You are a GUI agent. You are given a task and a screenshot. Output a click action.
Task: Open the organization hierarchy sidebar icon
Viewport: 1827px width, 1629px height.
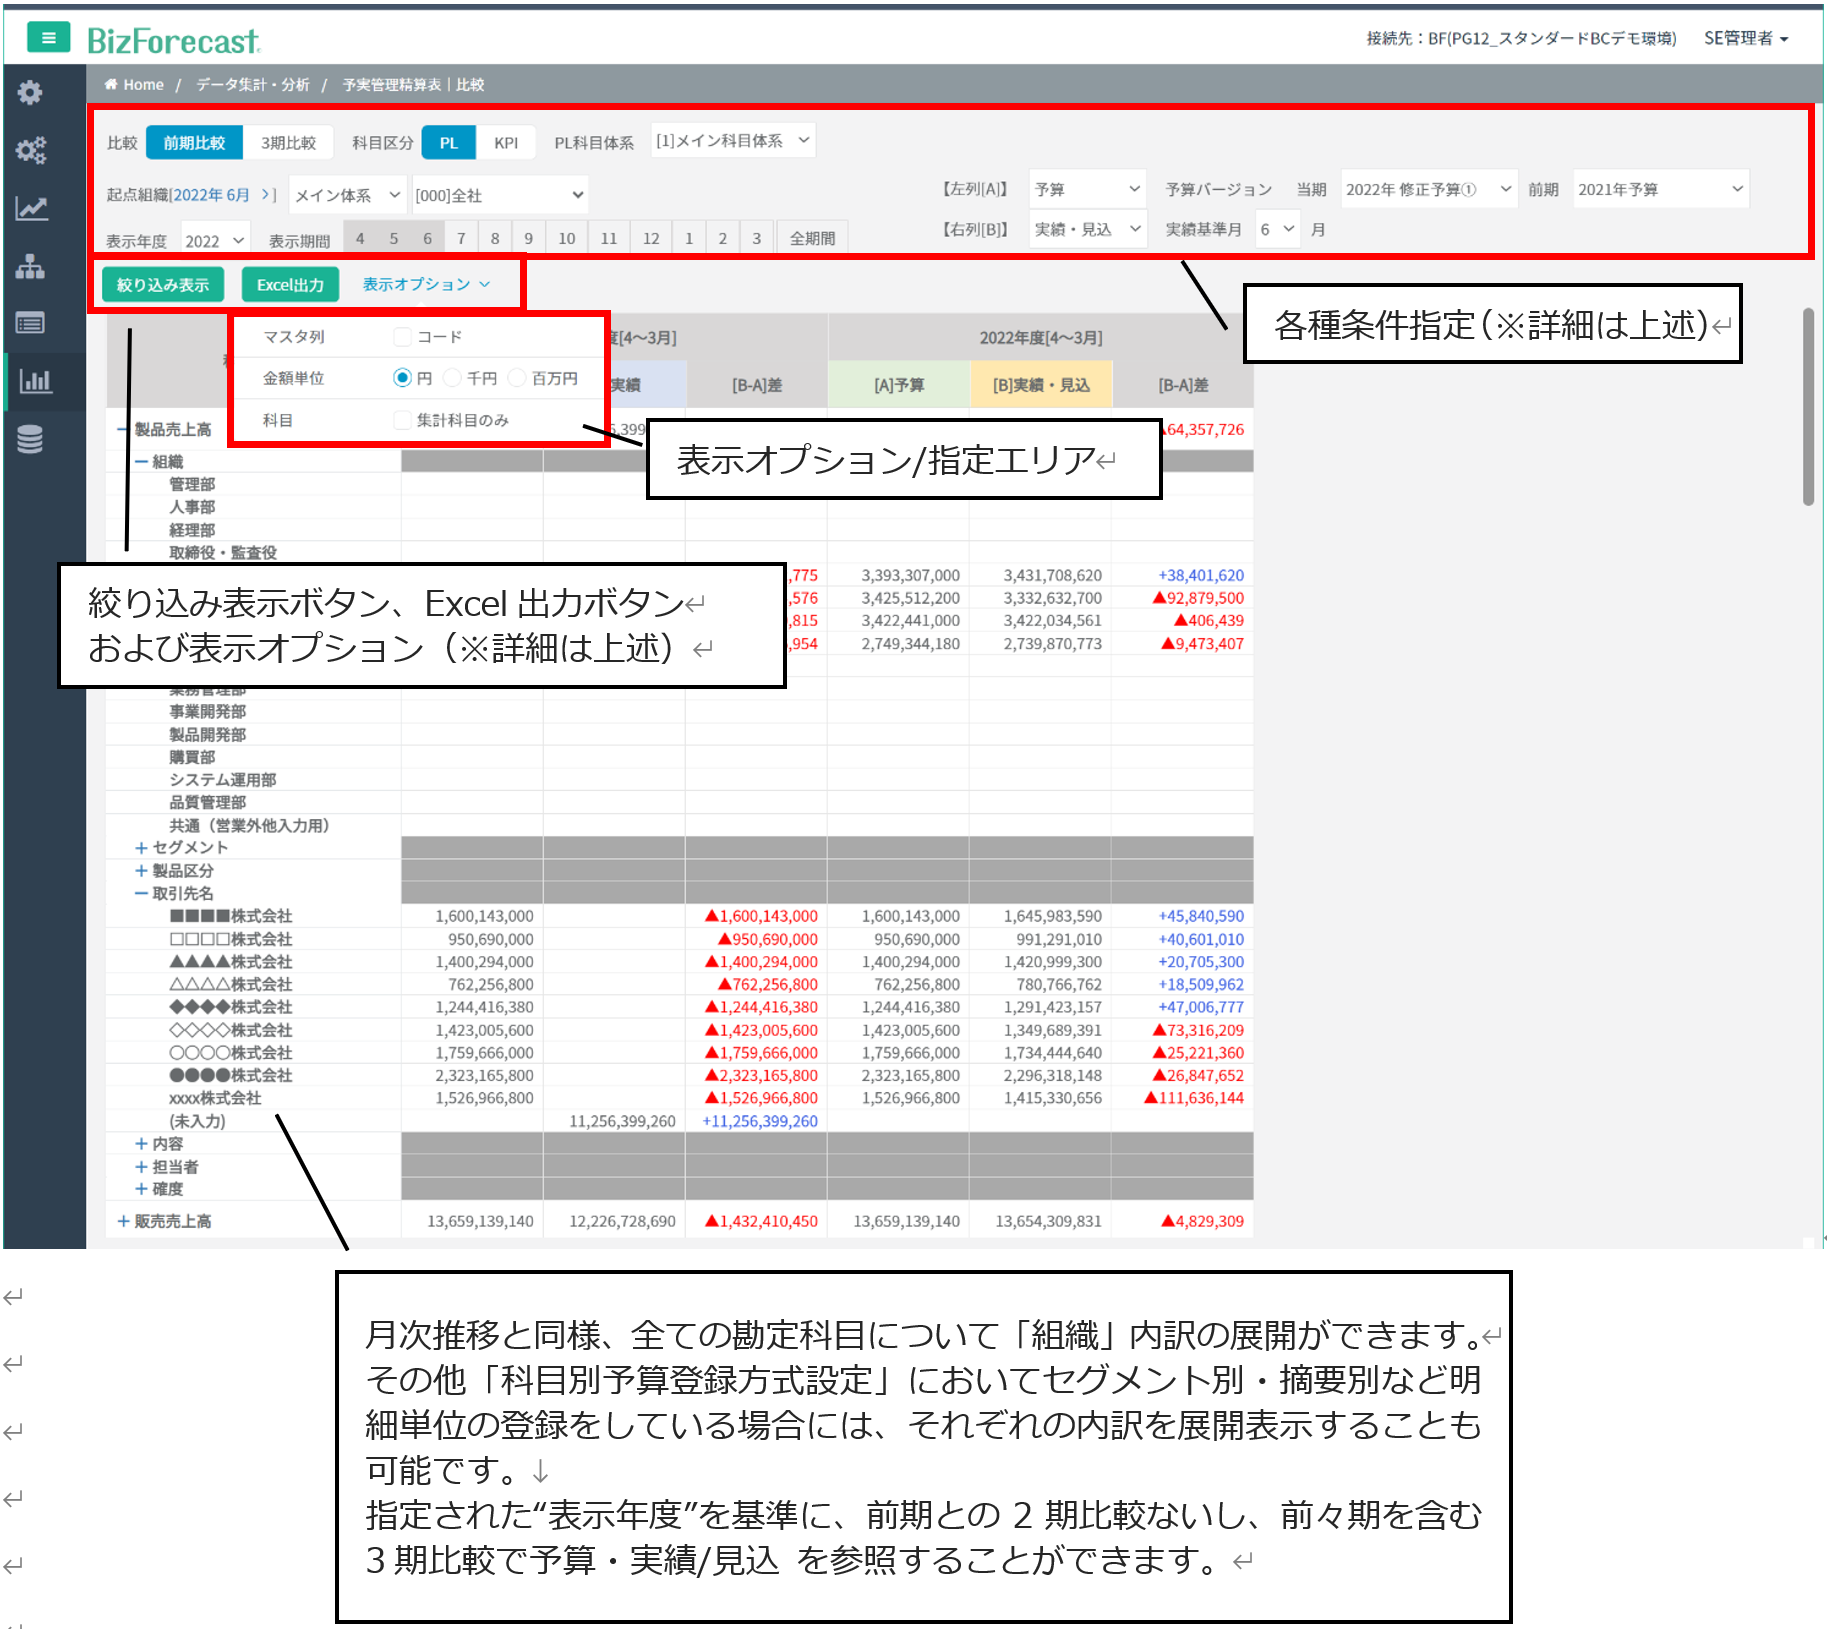30,266
